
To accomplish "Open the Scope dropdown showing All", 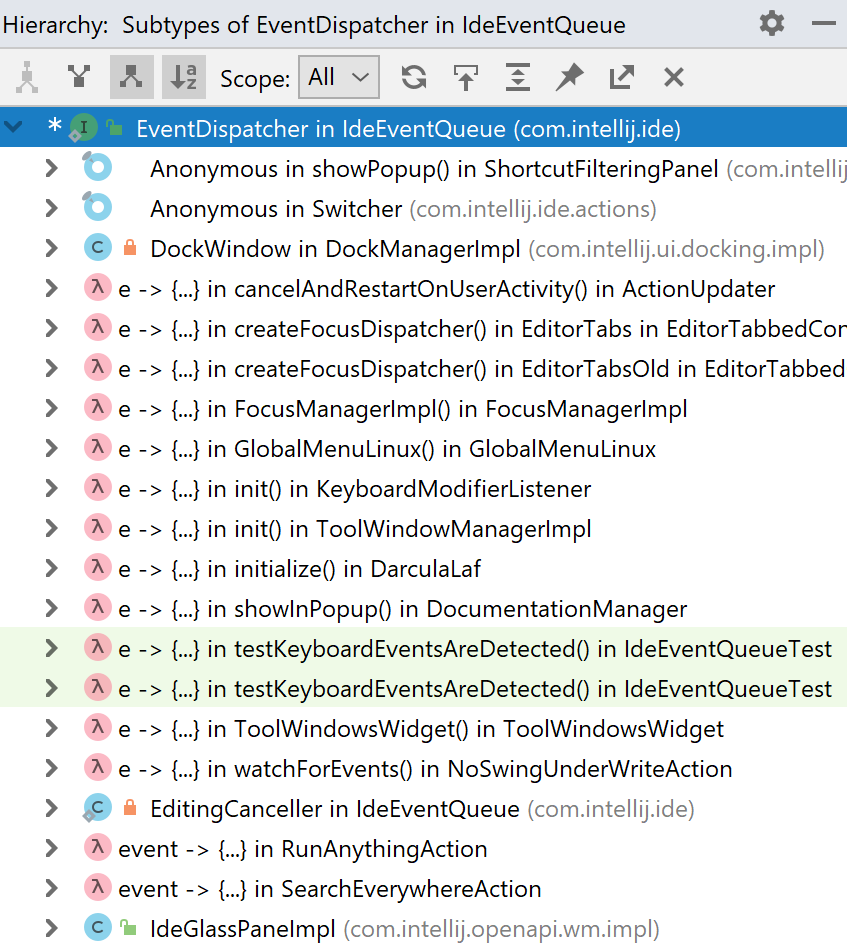I will pyautogui.click(x=339, y=77).
